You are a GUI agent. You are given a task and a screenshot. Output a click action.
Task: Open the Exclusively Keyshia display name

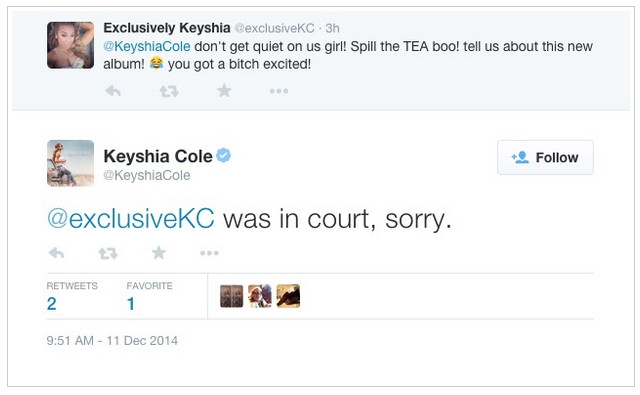pyautogui.click(x=167, y=28)
